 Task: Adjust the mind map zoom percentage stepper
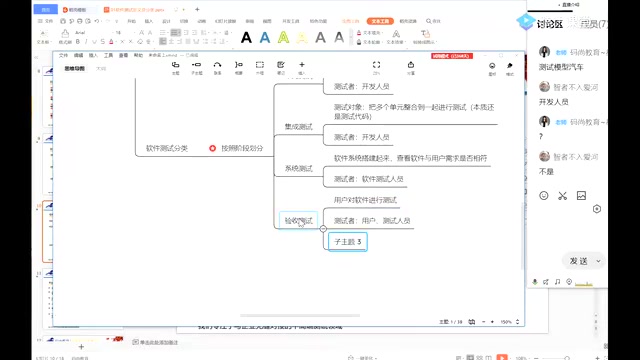click(518, 322)
